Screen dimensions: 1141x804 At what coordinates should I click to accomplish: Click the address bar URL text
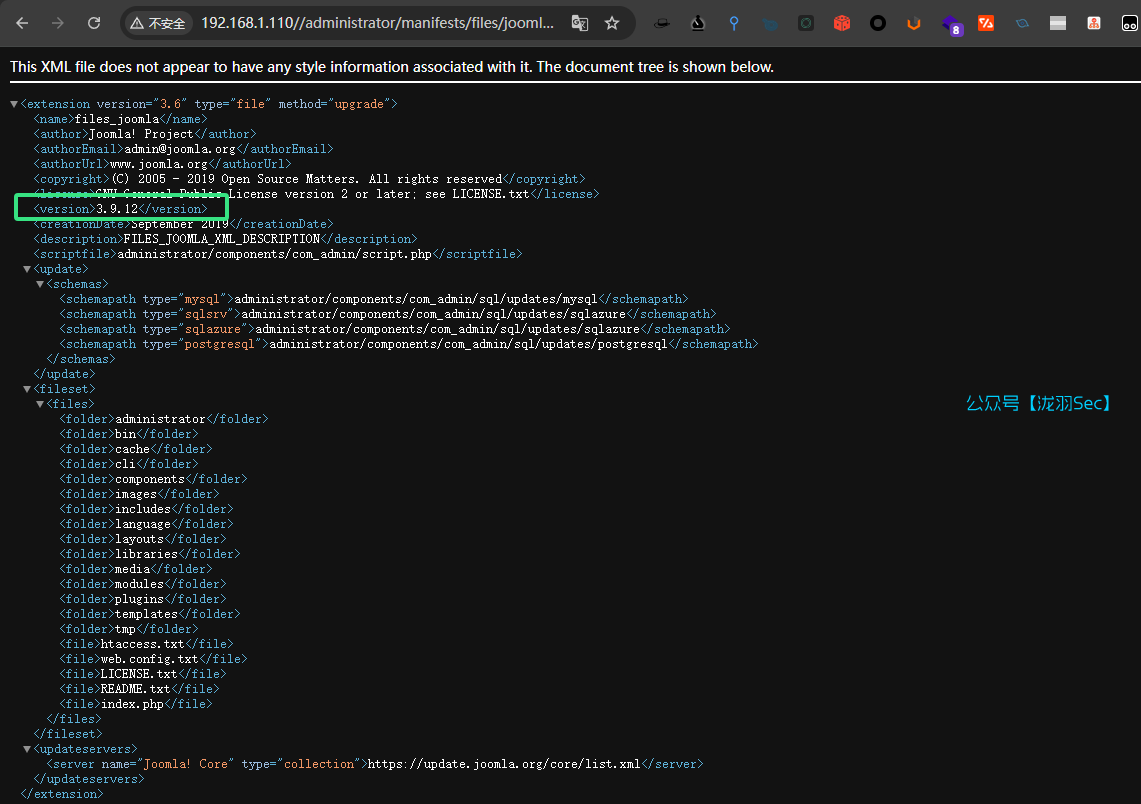coord(377,23)
